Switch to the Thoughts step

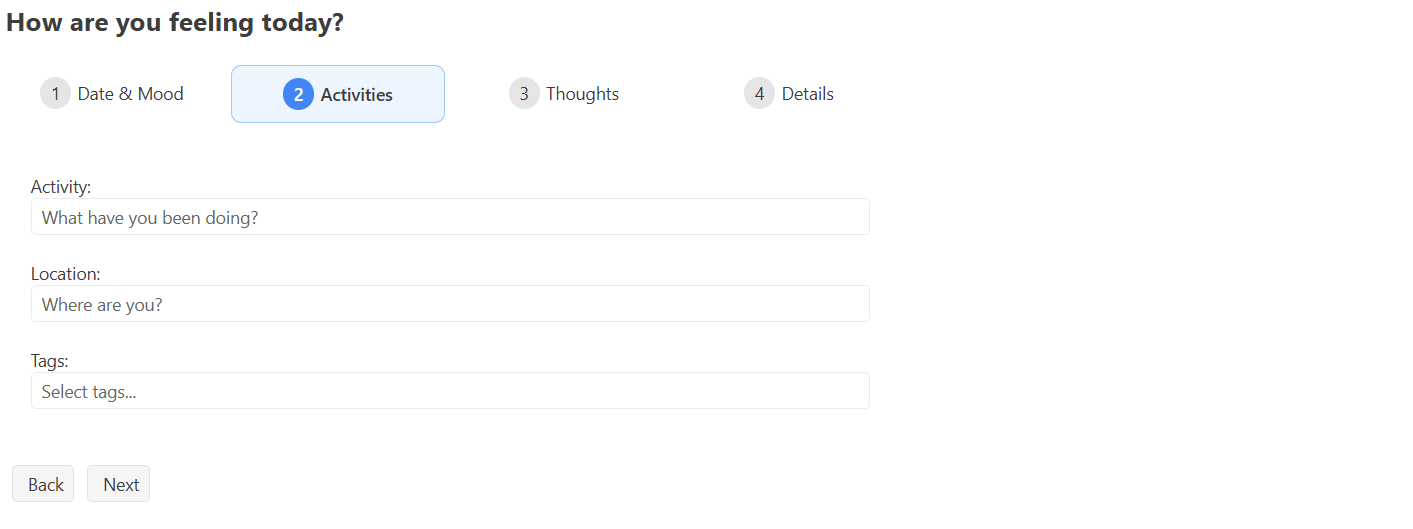coord(583,94)
